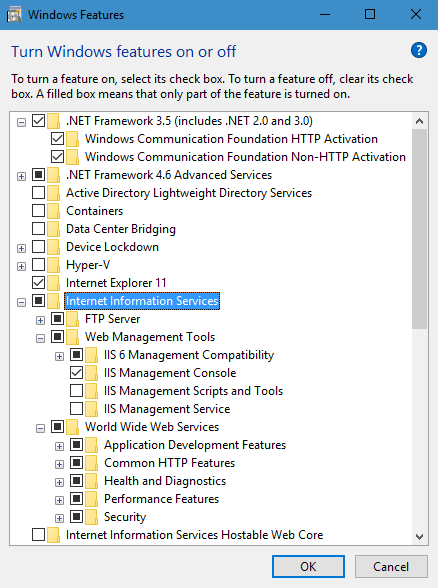The height and width of the screenshot is (588, 438).
Task: Click folder icon beside Common HTTP Features
Action: (x=92, y=463)
